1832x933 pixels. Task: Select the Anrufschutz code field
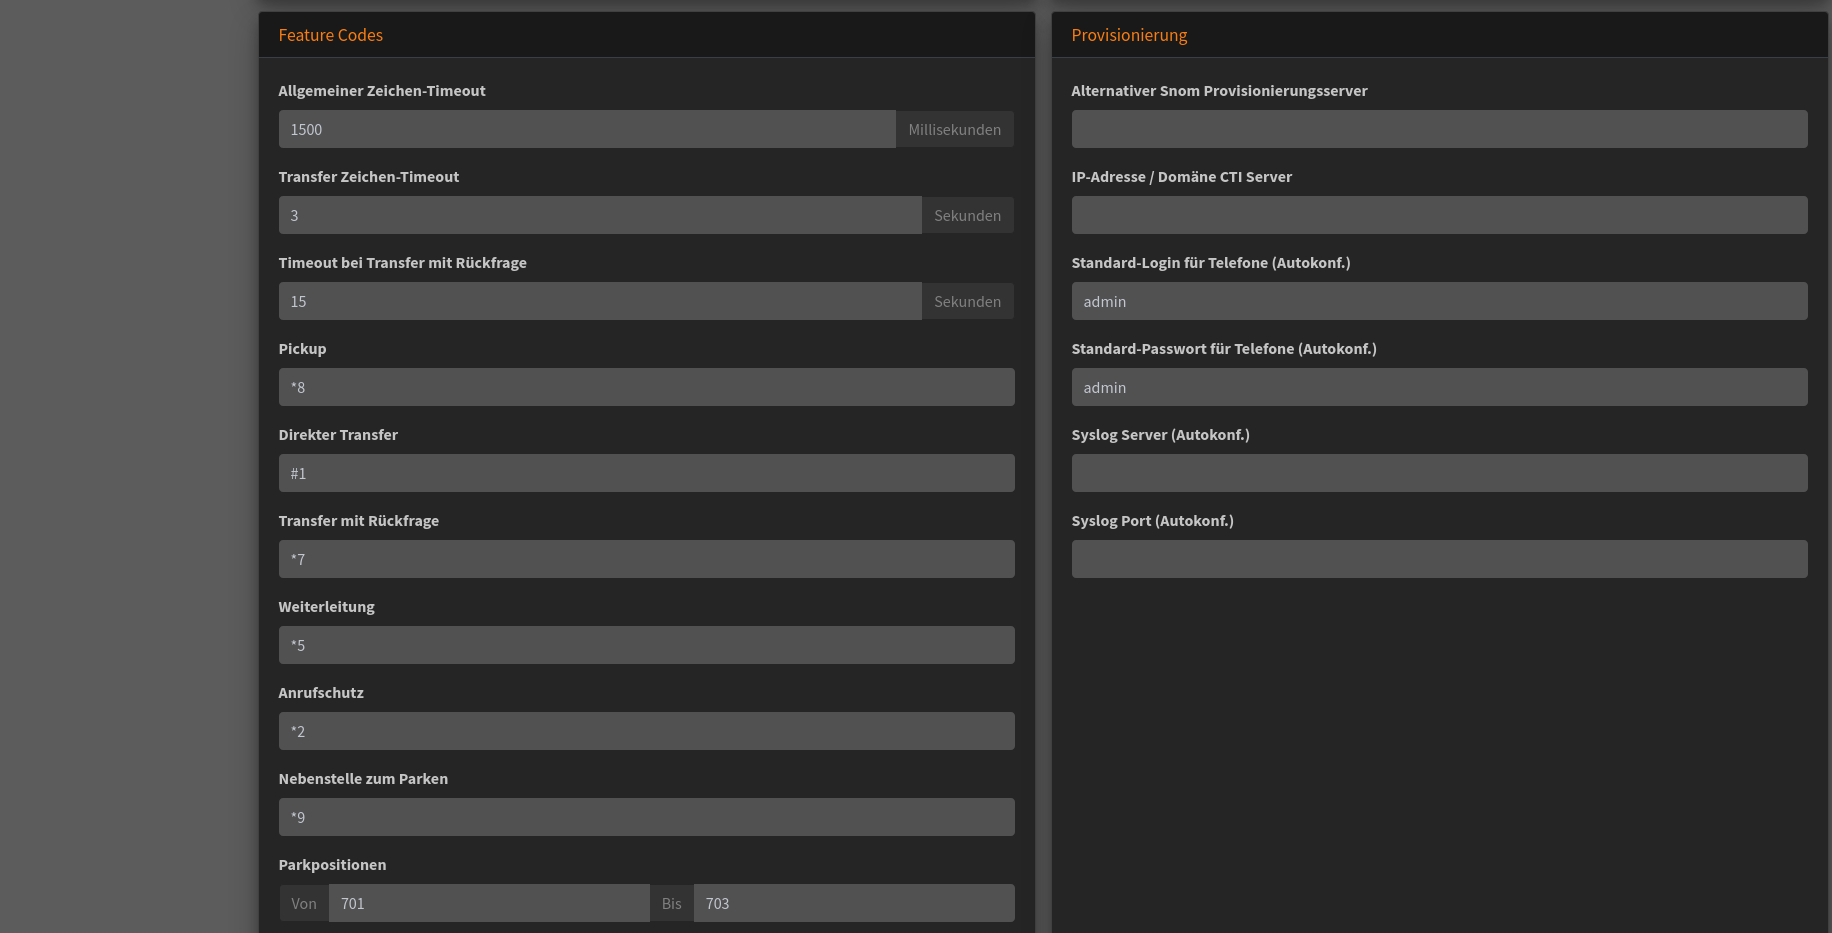point(646,731)
